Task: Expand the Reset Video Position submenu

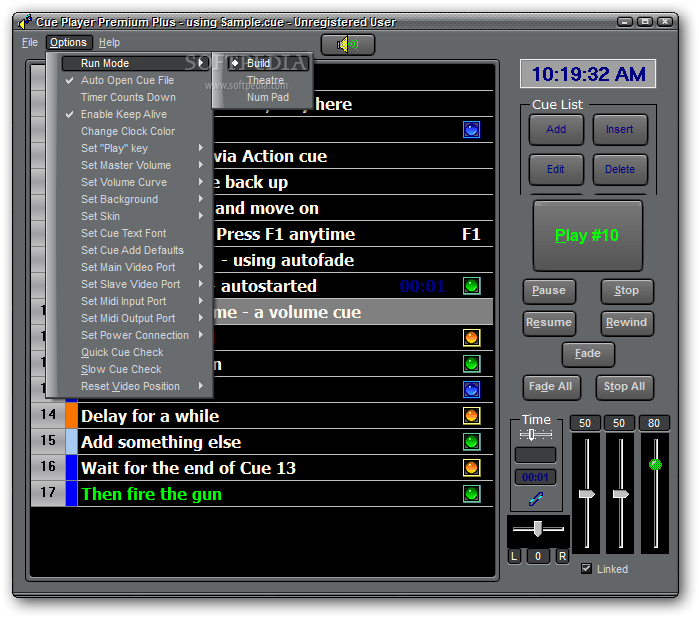Action: pos(135,386)
